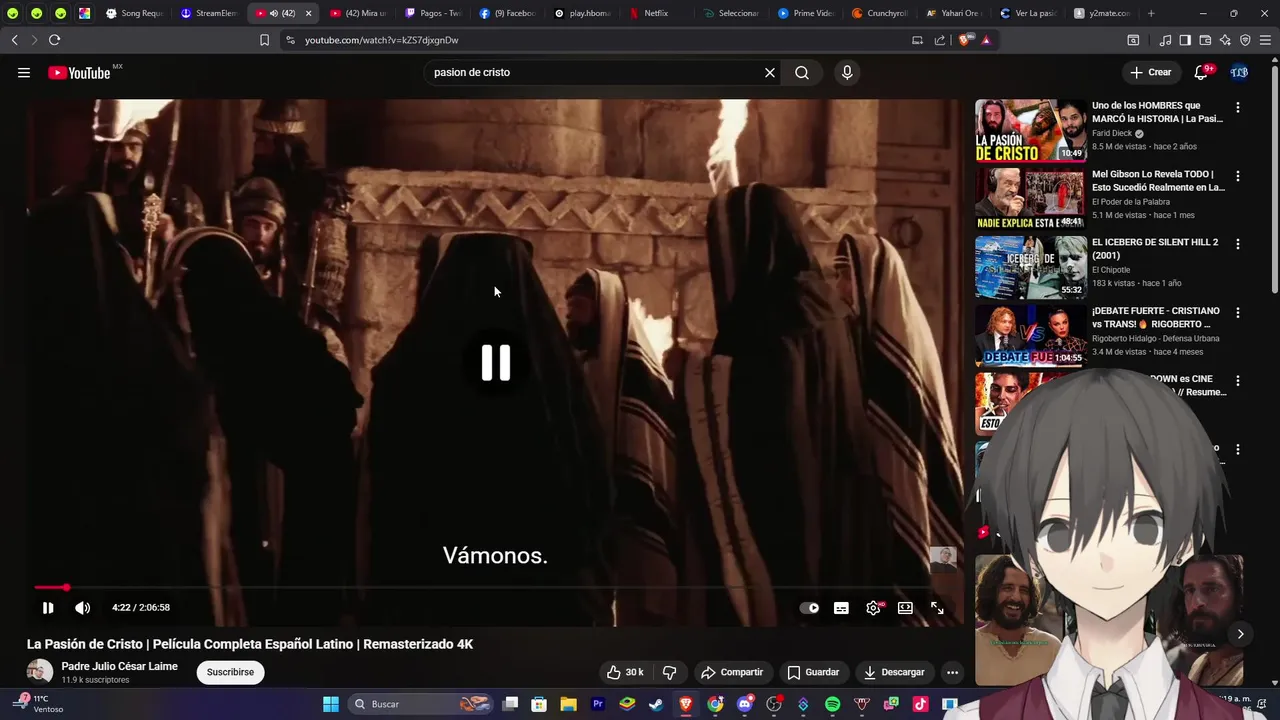Open options for Mel Gibson video
Viewport: 1280px width, 720px height.
pos(1237,175)
